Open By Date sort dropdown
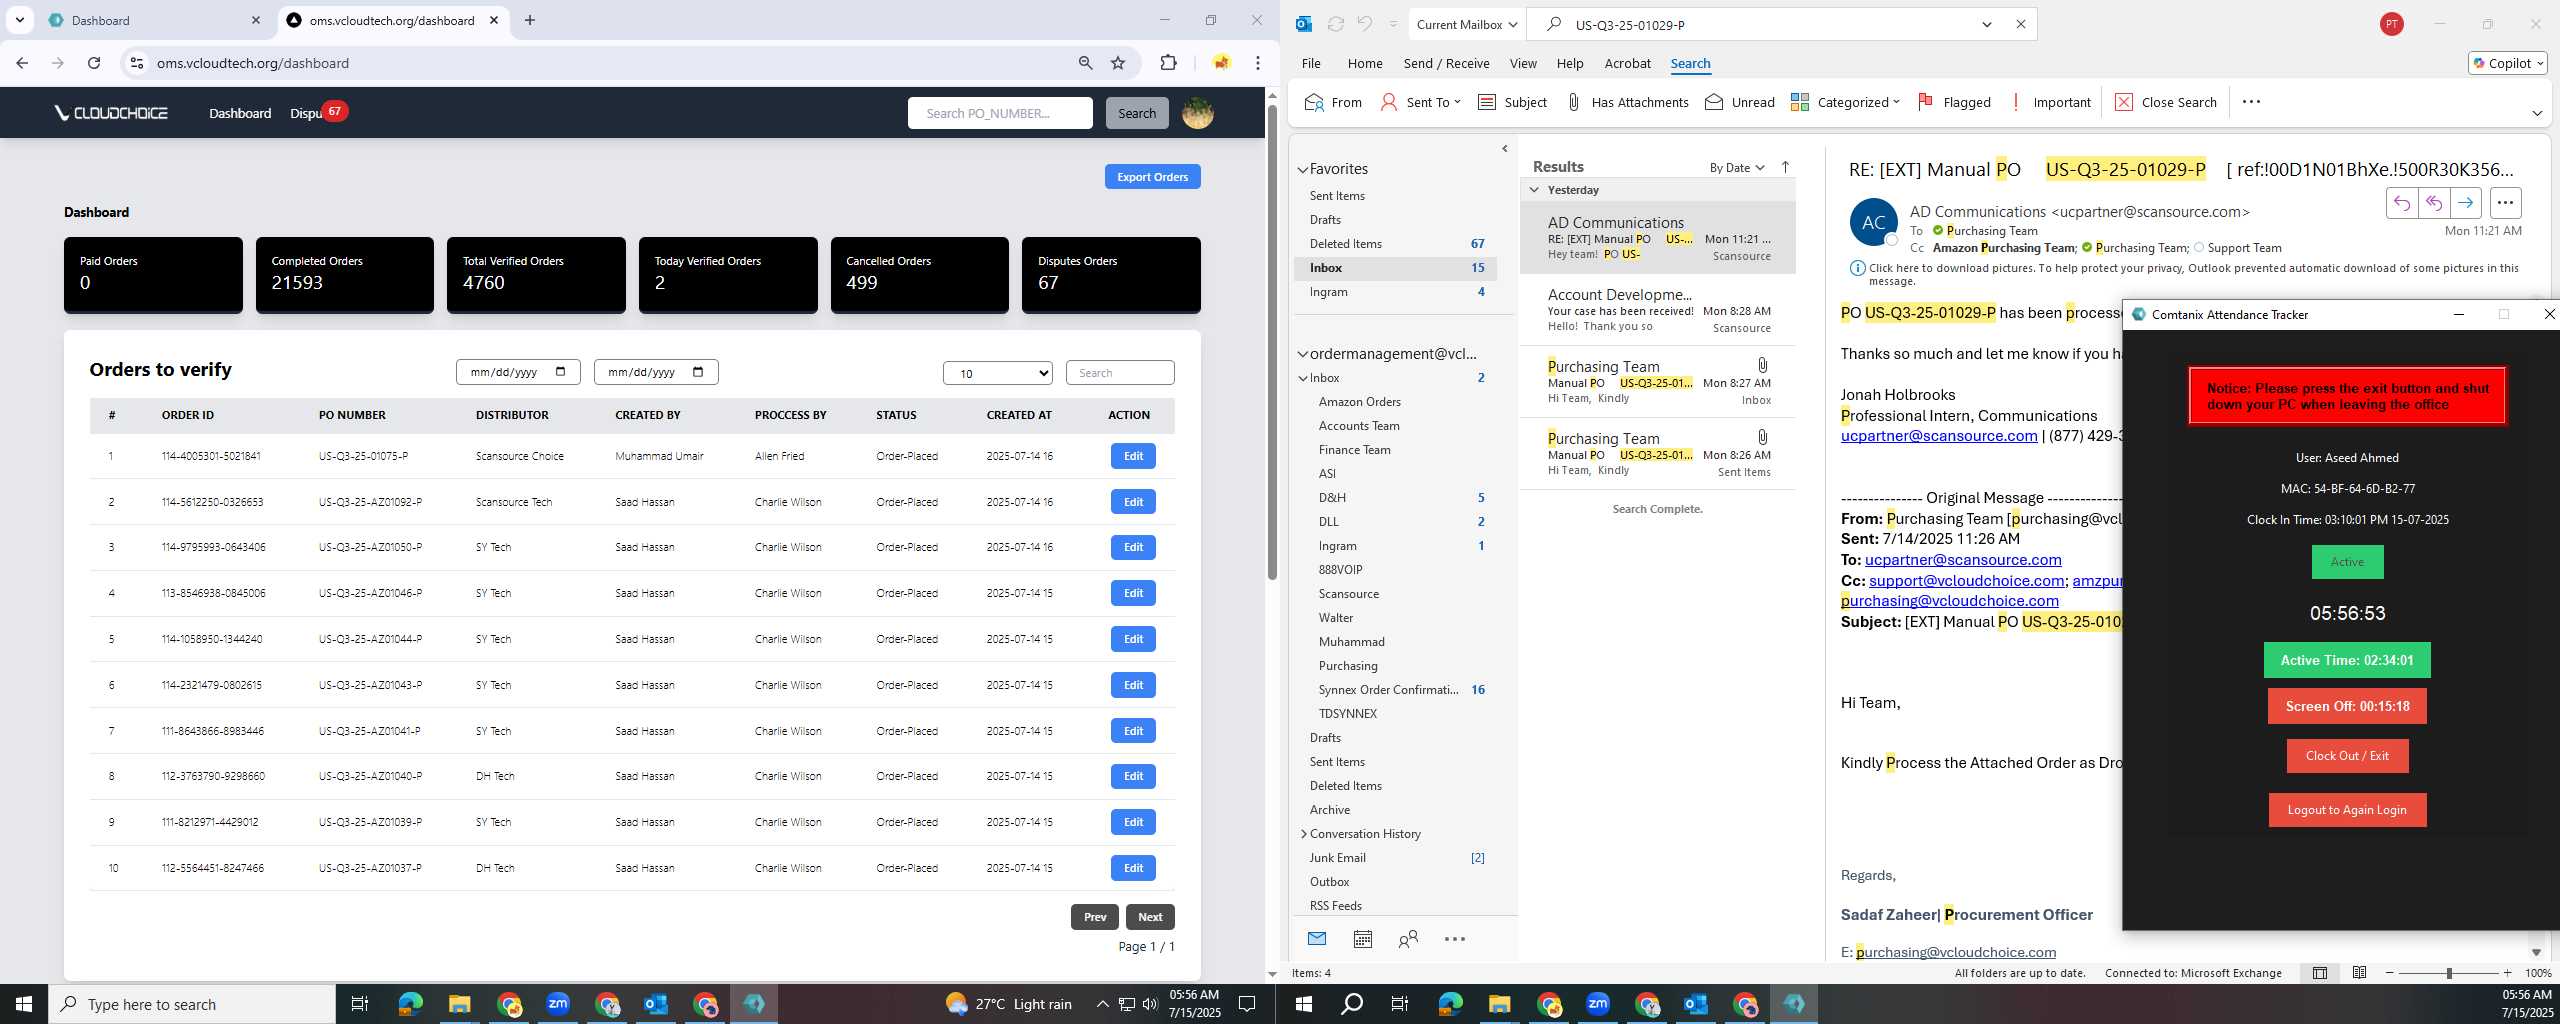2560x1024 pixels. (1737, 167)
